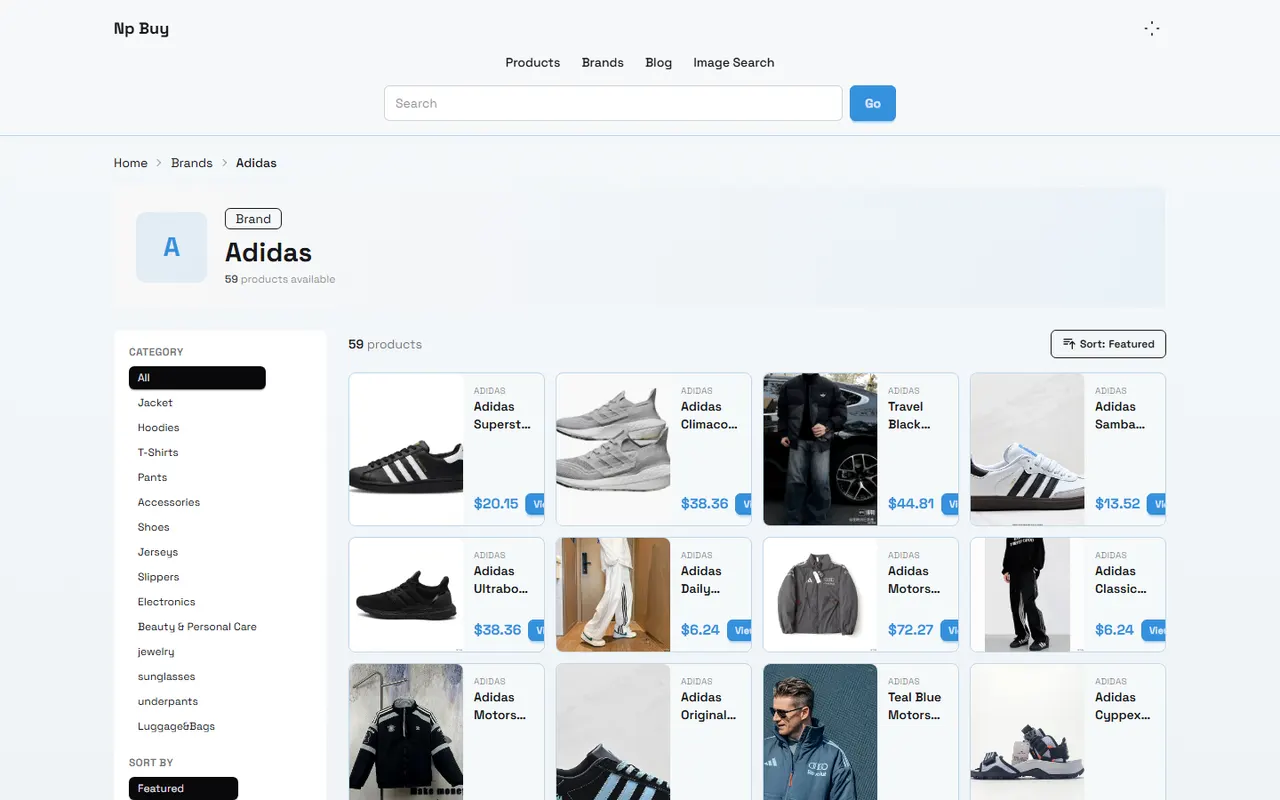
Task: Open grey Adidas Motorsport jacket image priced $72.27
Action: click(820, 595)
